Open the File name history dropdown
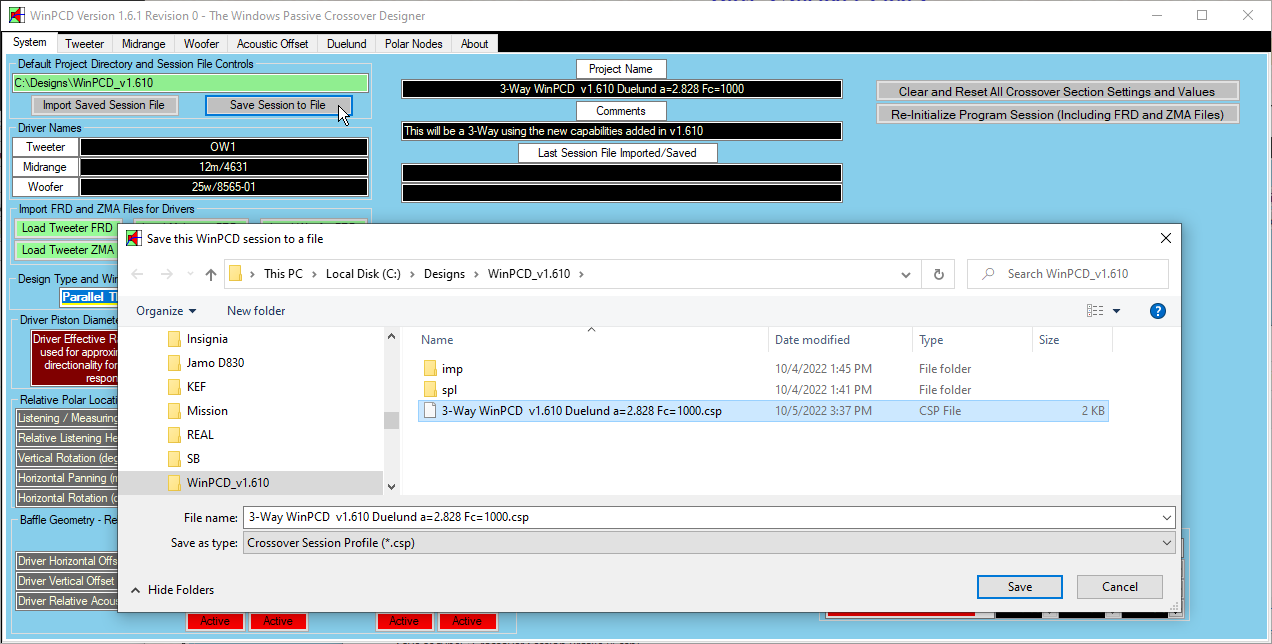This screenshot has width=1272, height=644. [1167, 517]
